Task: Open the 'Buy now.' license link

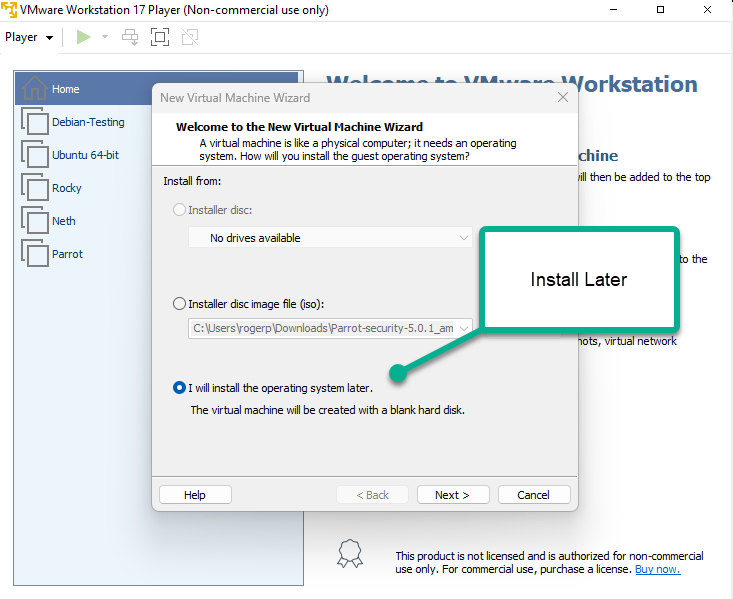Action: click(x=657, y=569)
